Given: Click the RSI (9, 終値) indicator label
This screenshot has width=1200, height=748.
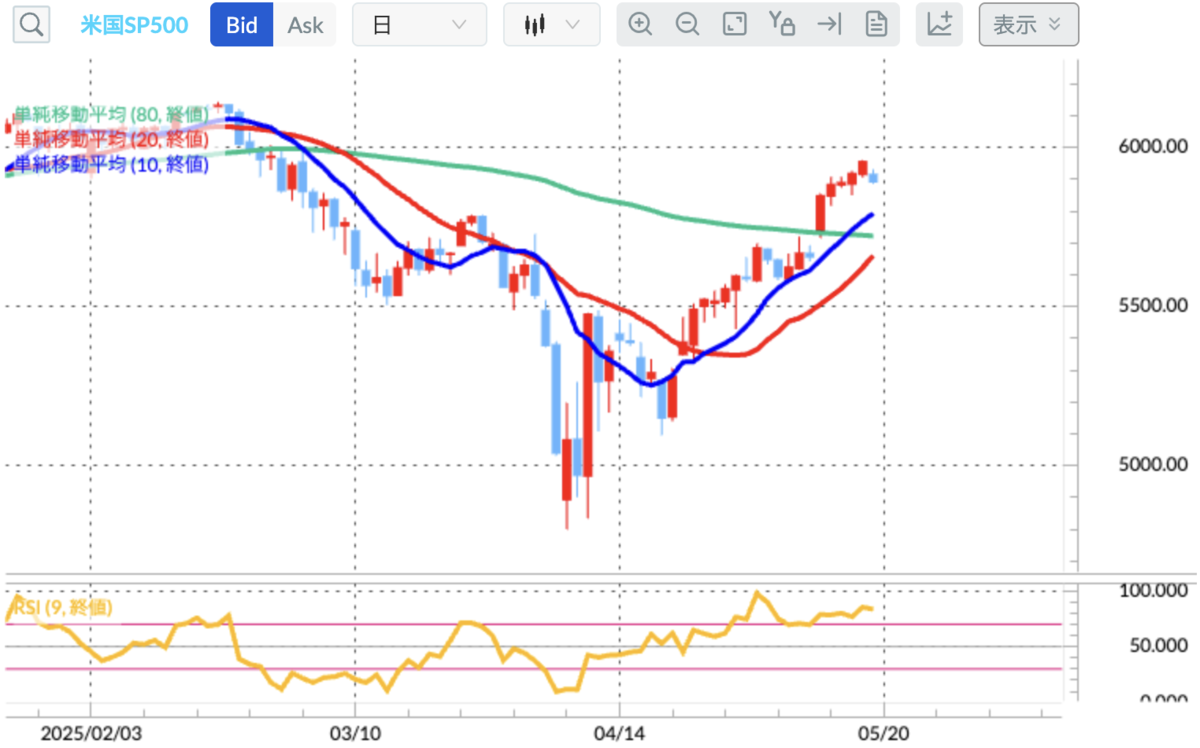Looking at the screenshot, I should tap(62, 607).
